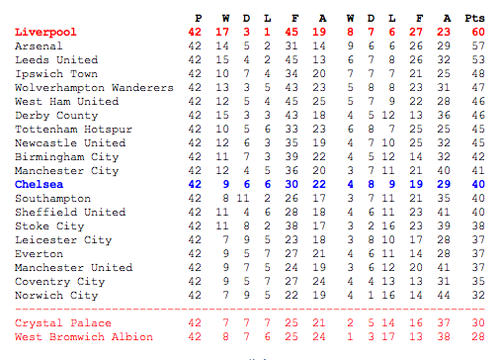Click the Derby County team name
The image size is (500, 360).
[57, 116]
